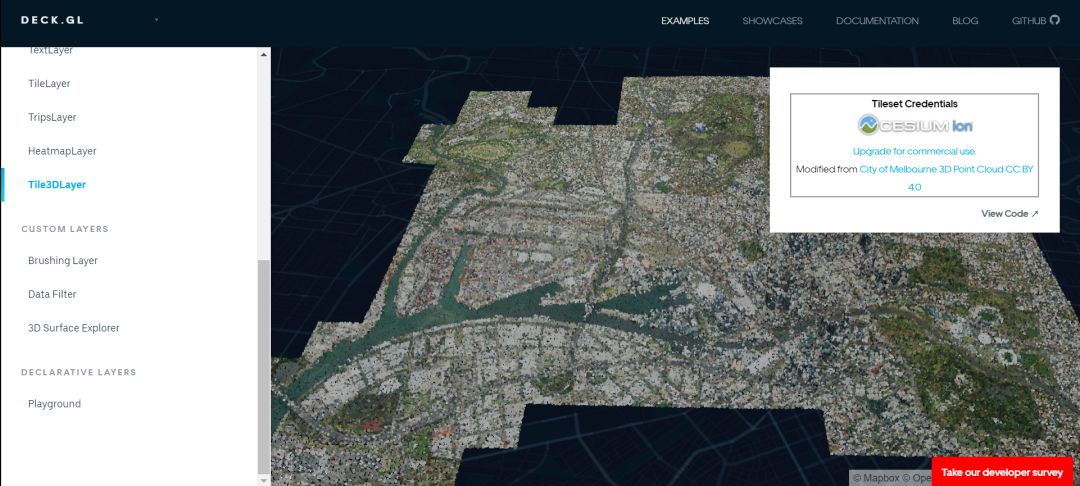The image size is (1080, 486).
Task: Click Take our developer survey button
Action: (1002, 472)
